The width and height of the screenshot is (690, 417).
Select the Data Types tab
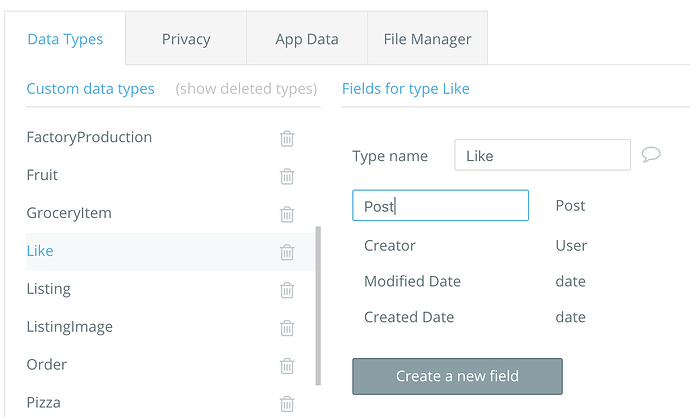pos(64,40)
